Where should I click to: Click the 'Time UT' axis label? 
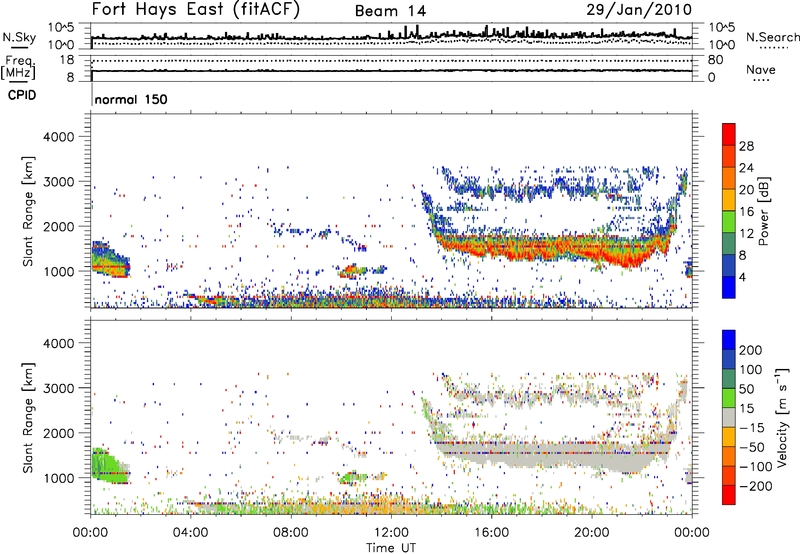(x=391, y=547)
